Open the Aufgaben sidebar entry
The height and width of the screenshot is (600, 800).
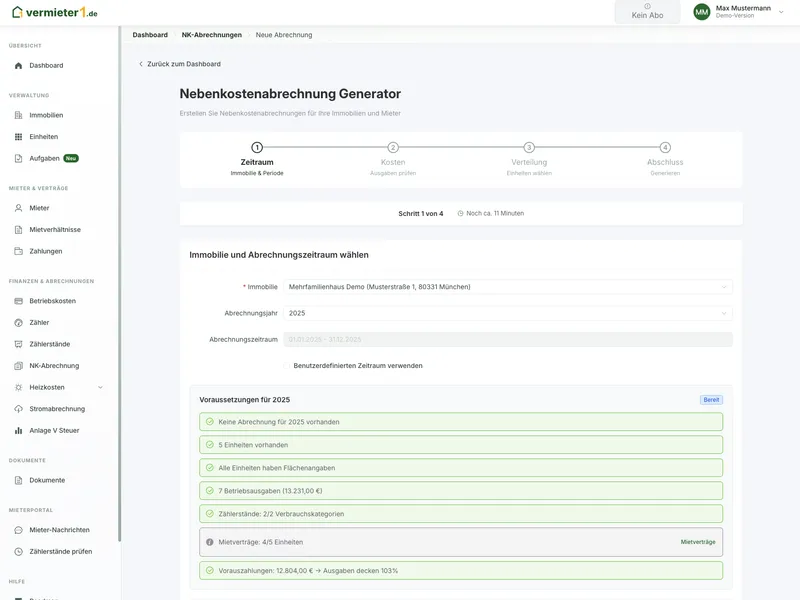tap(44, 158)
